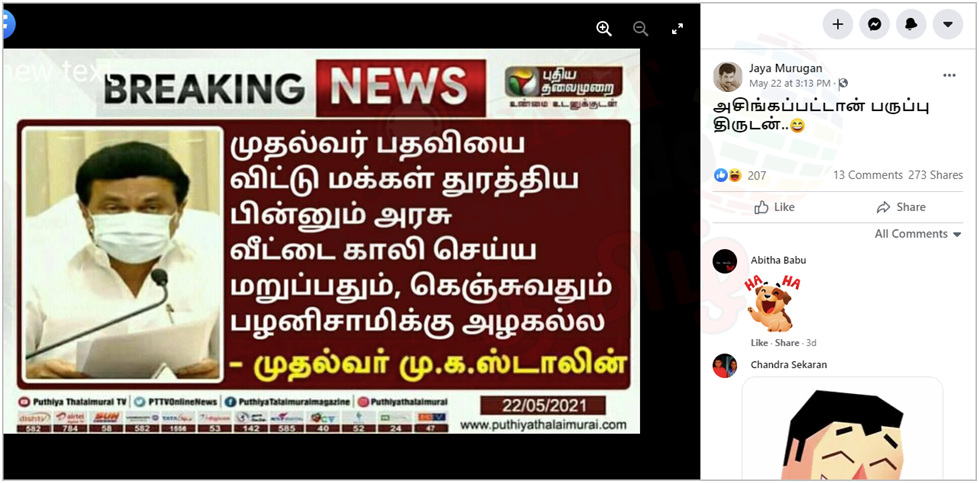979x483 pixels.
Task: Expand the All Comments filter
Action: [918, 234]
